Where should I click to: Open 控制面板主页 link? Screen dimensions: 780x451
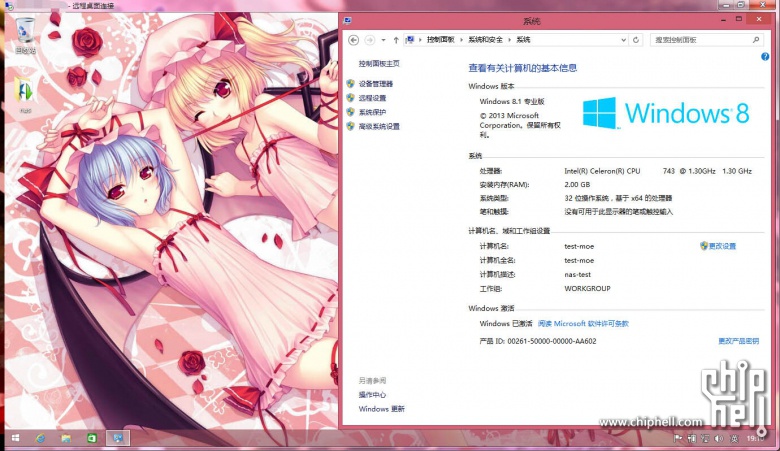pyautogui.click(x=379, y=64)
